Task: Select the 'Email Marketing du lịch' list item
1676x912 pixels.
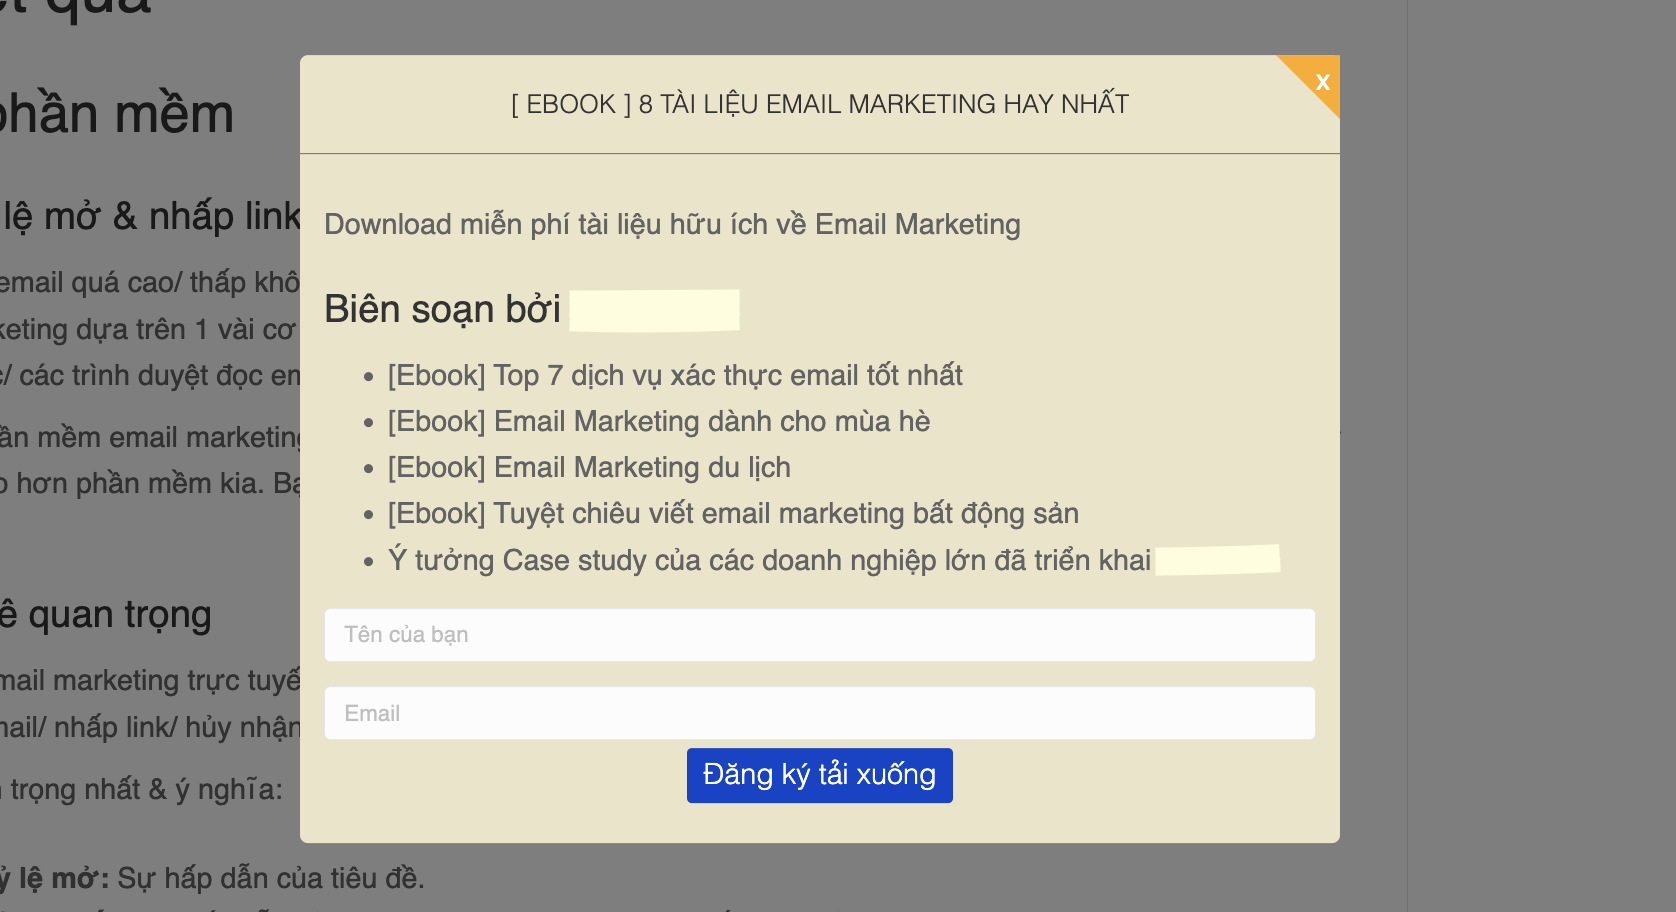Action: click(x=589, y=468)
